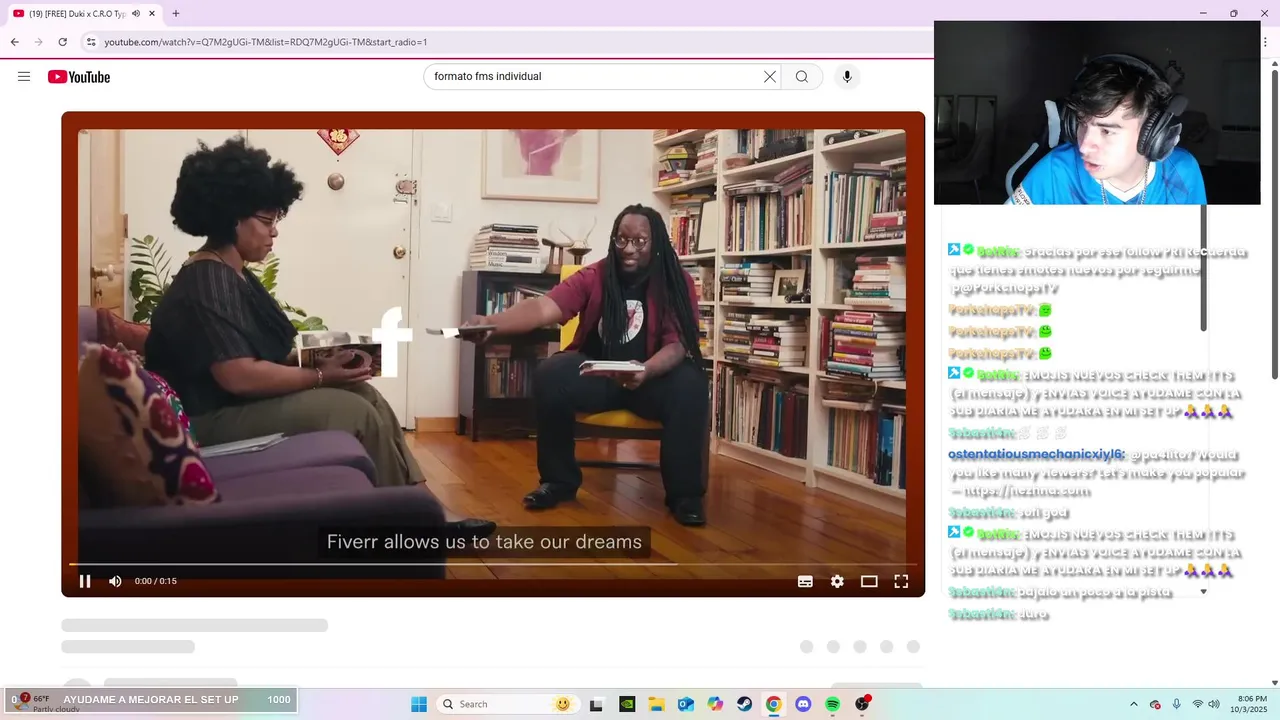Viewport: 1280px width, 720px height.
Task: View site information icon in address bar
Action: (x=91, y=42)
